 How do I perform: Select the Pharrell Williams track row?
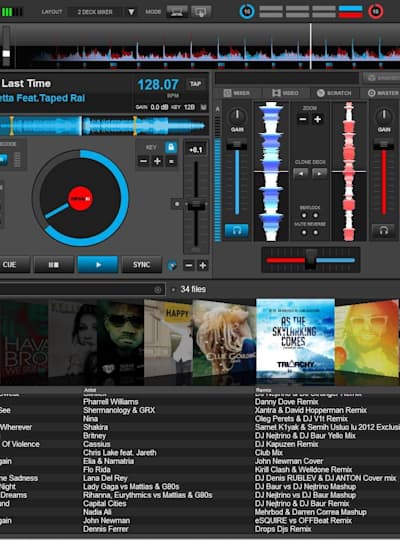click(200, 402)
